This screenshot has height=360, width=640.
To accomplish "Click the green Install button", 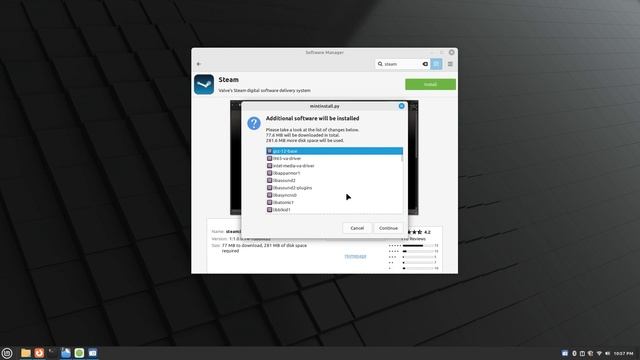I will coord(430,84).
